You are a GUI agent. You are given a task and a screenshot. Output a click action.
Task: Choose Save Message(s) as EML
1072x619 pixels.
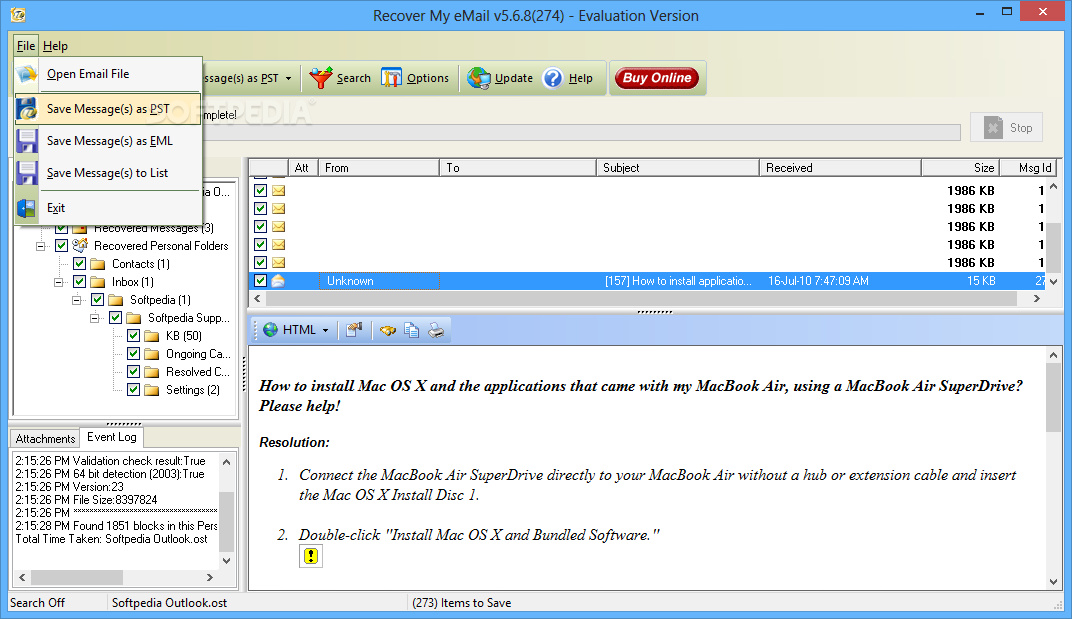(x=108, y=141)
